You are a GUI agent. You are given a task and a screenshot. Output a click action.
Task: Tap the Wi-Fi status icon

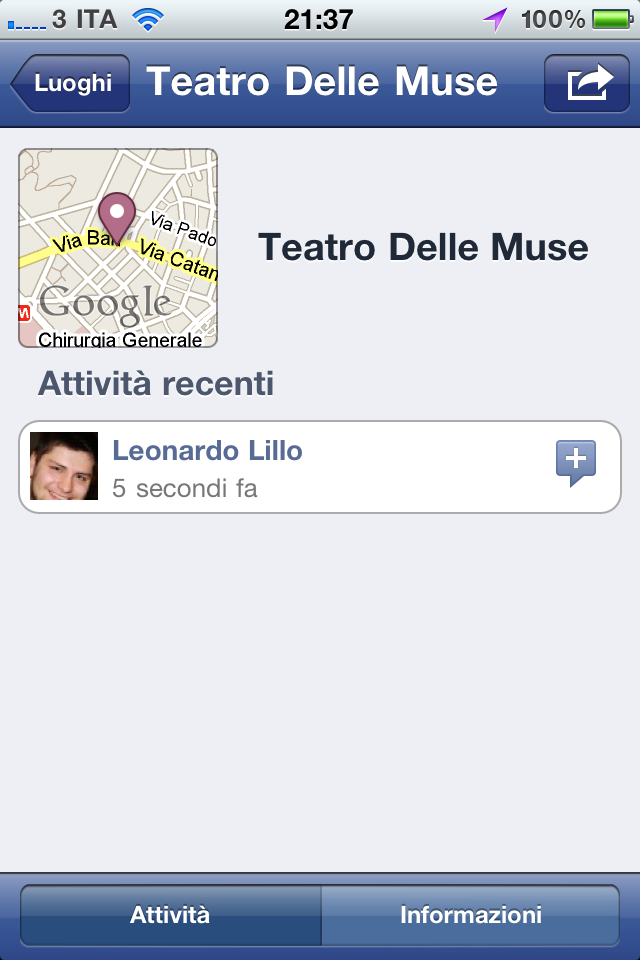tap(148, 20)
